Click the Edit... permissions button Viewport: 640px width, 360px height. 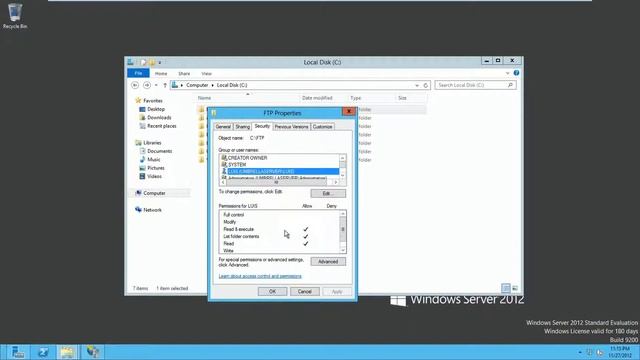(x=328, y=193)
